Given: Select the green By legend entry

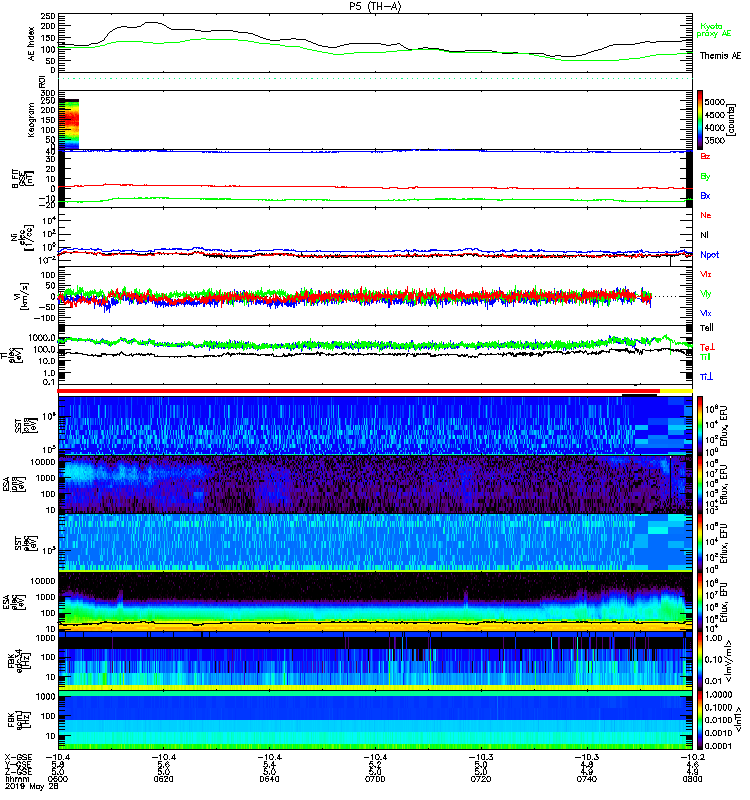Looking at the screenshot, I should tap(705, 177).
